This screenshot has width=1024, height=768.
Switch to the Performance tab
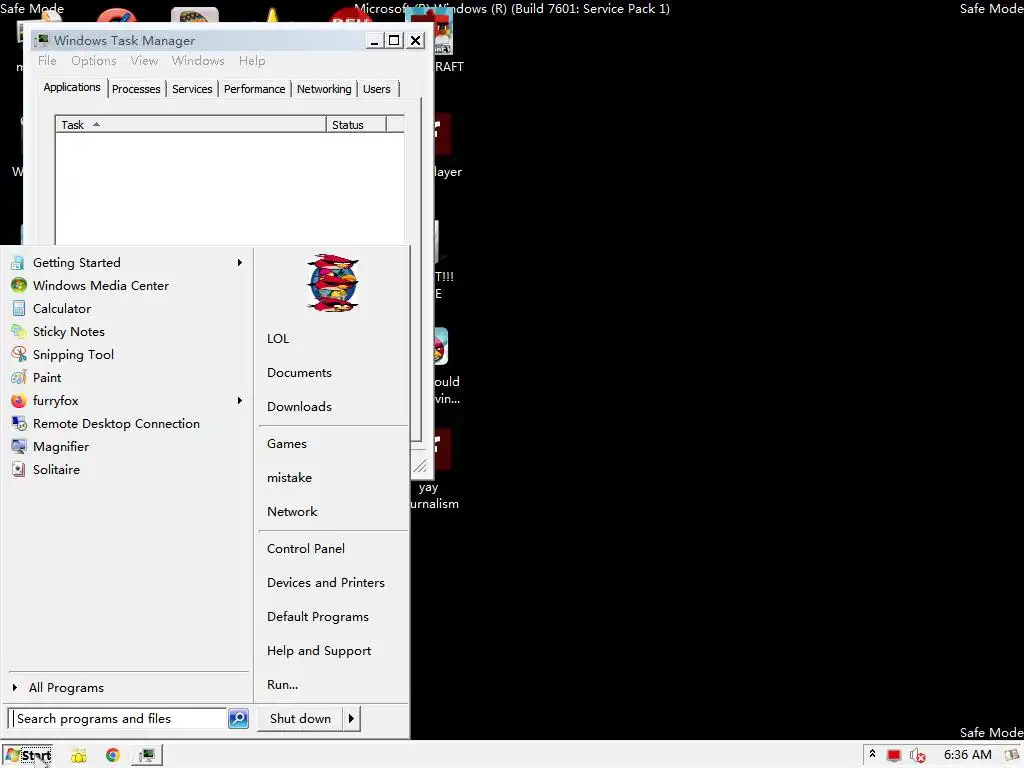click(x=254, y=89)
